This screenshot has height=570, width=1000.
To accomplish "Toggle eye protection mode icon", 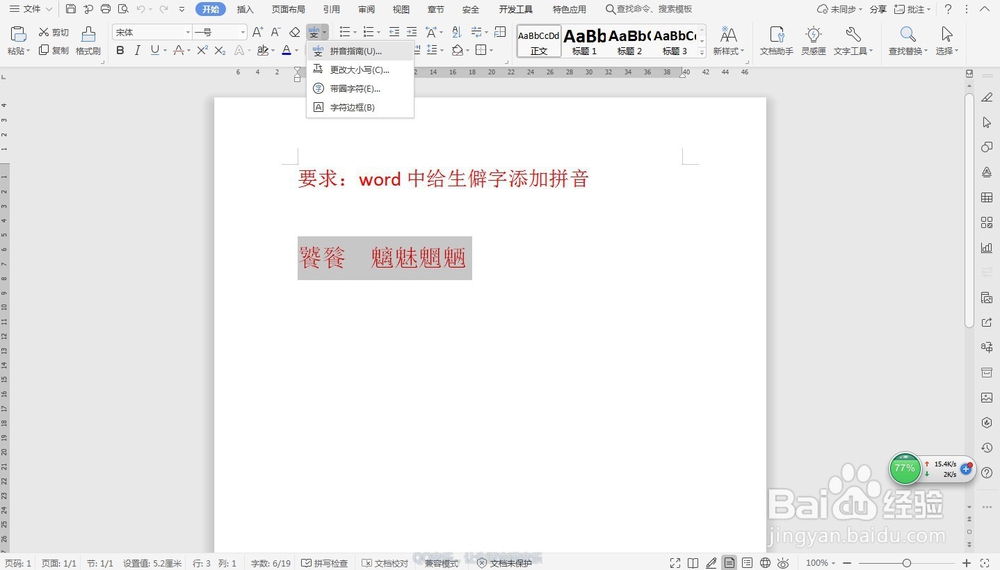I will [x=783, y=563].
